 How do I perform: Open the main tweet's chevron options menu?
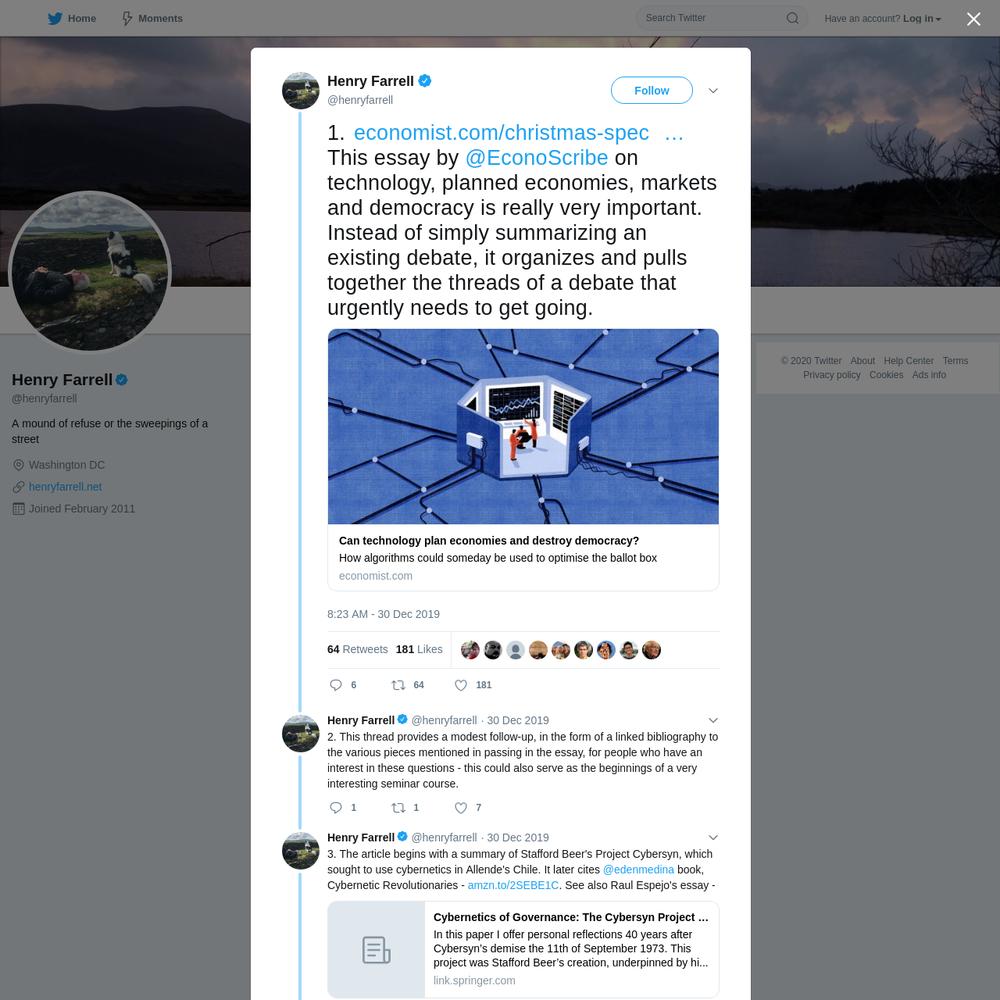[x=713, y=91]
